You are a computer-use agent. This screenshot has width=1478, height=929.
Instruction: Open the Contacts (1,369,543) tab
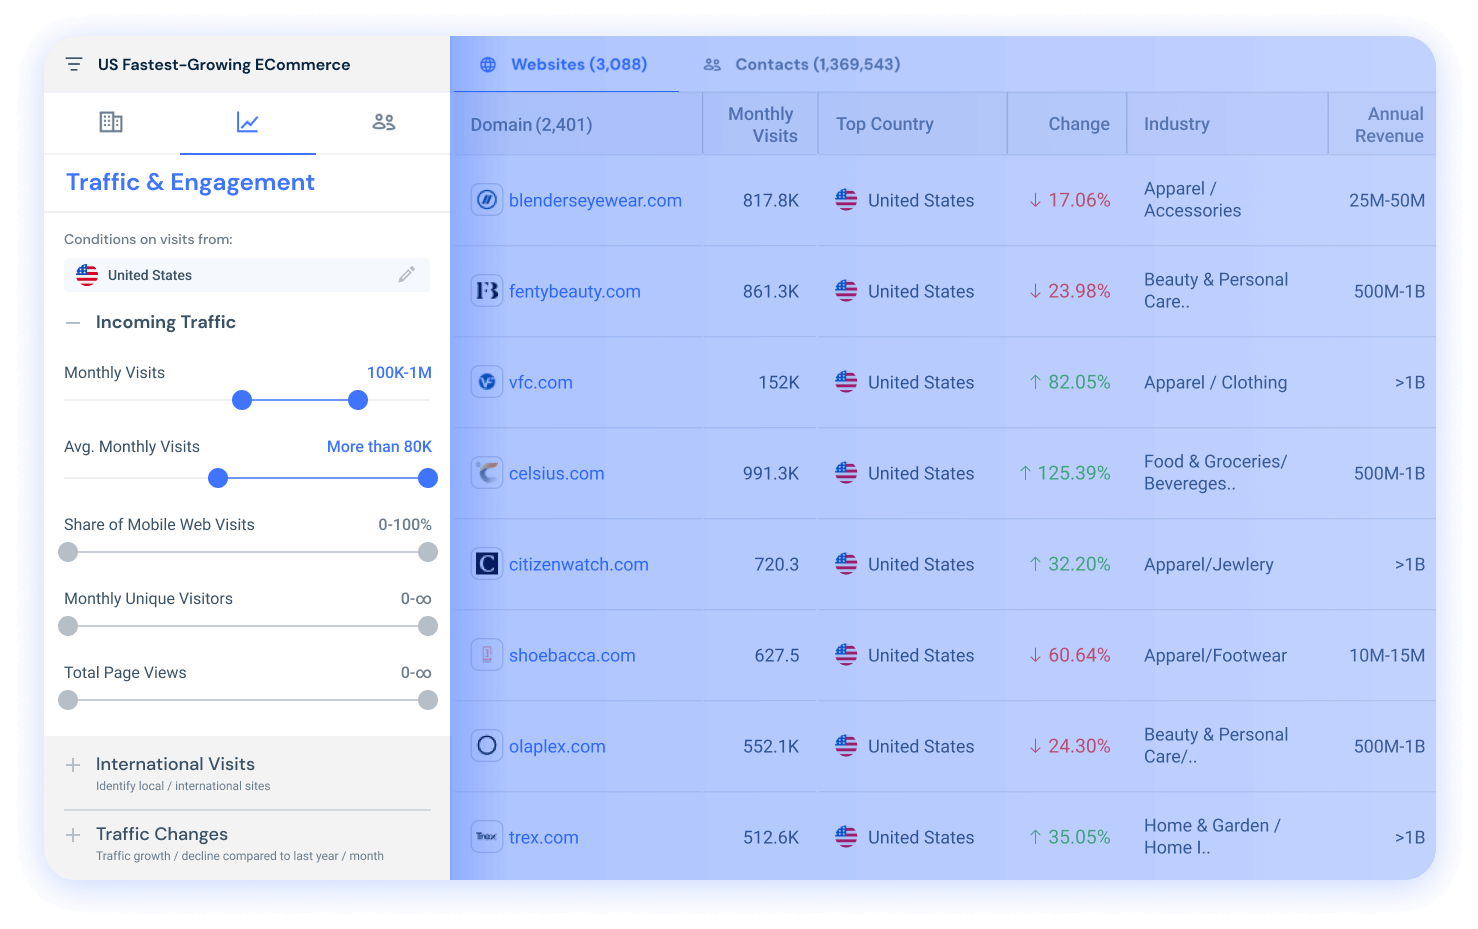(x=801, y=64)
